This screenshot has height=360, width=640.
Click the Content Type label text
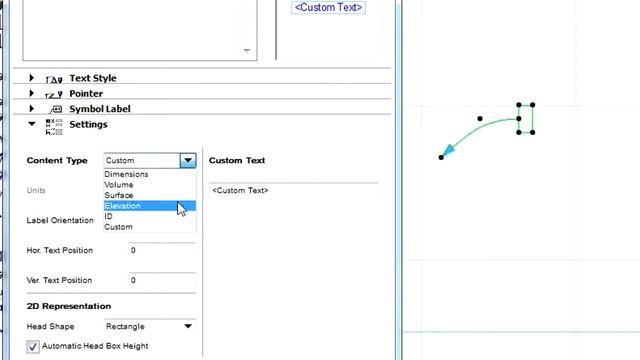coord(57,160)
